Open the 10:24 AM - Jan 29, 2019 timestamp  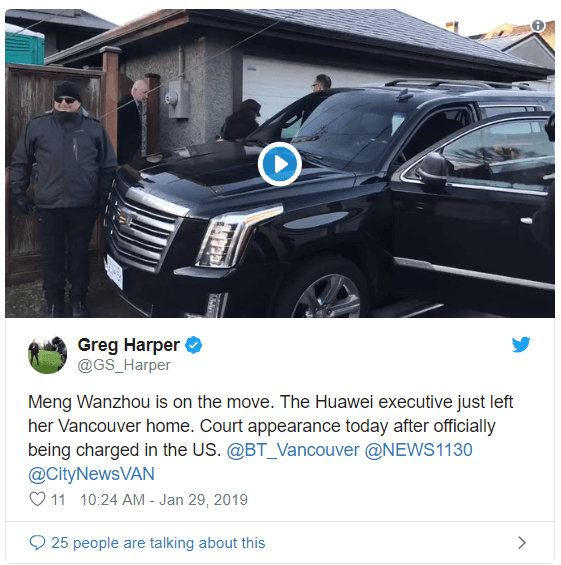pyautogui.click(x=164, y=500)
